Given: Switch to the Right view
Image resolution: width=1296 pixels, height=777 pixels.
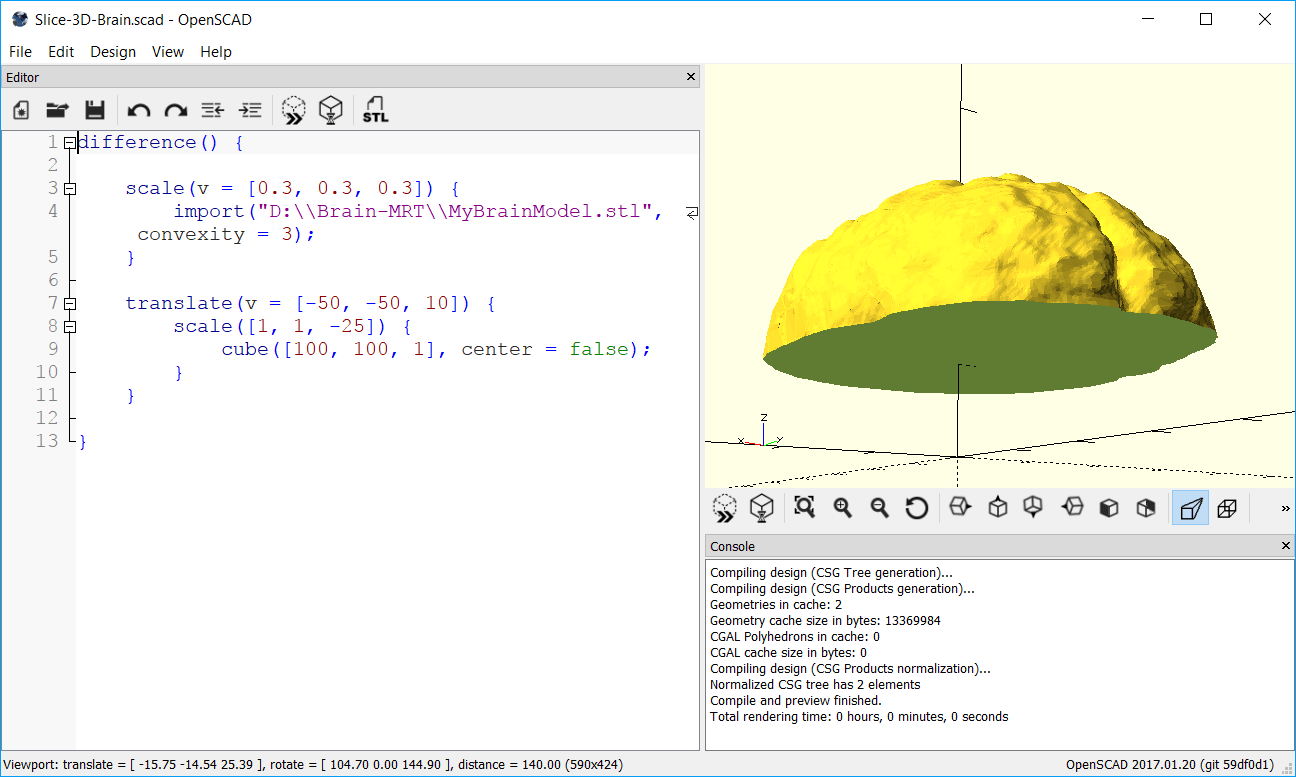Looking at the screenshot, I should tap(960, 508).
